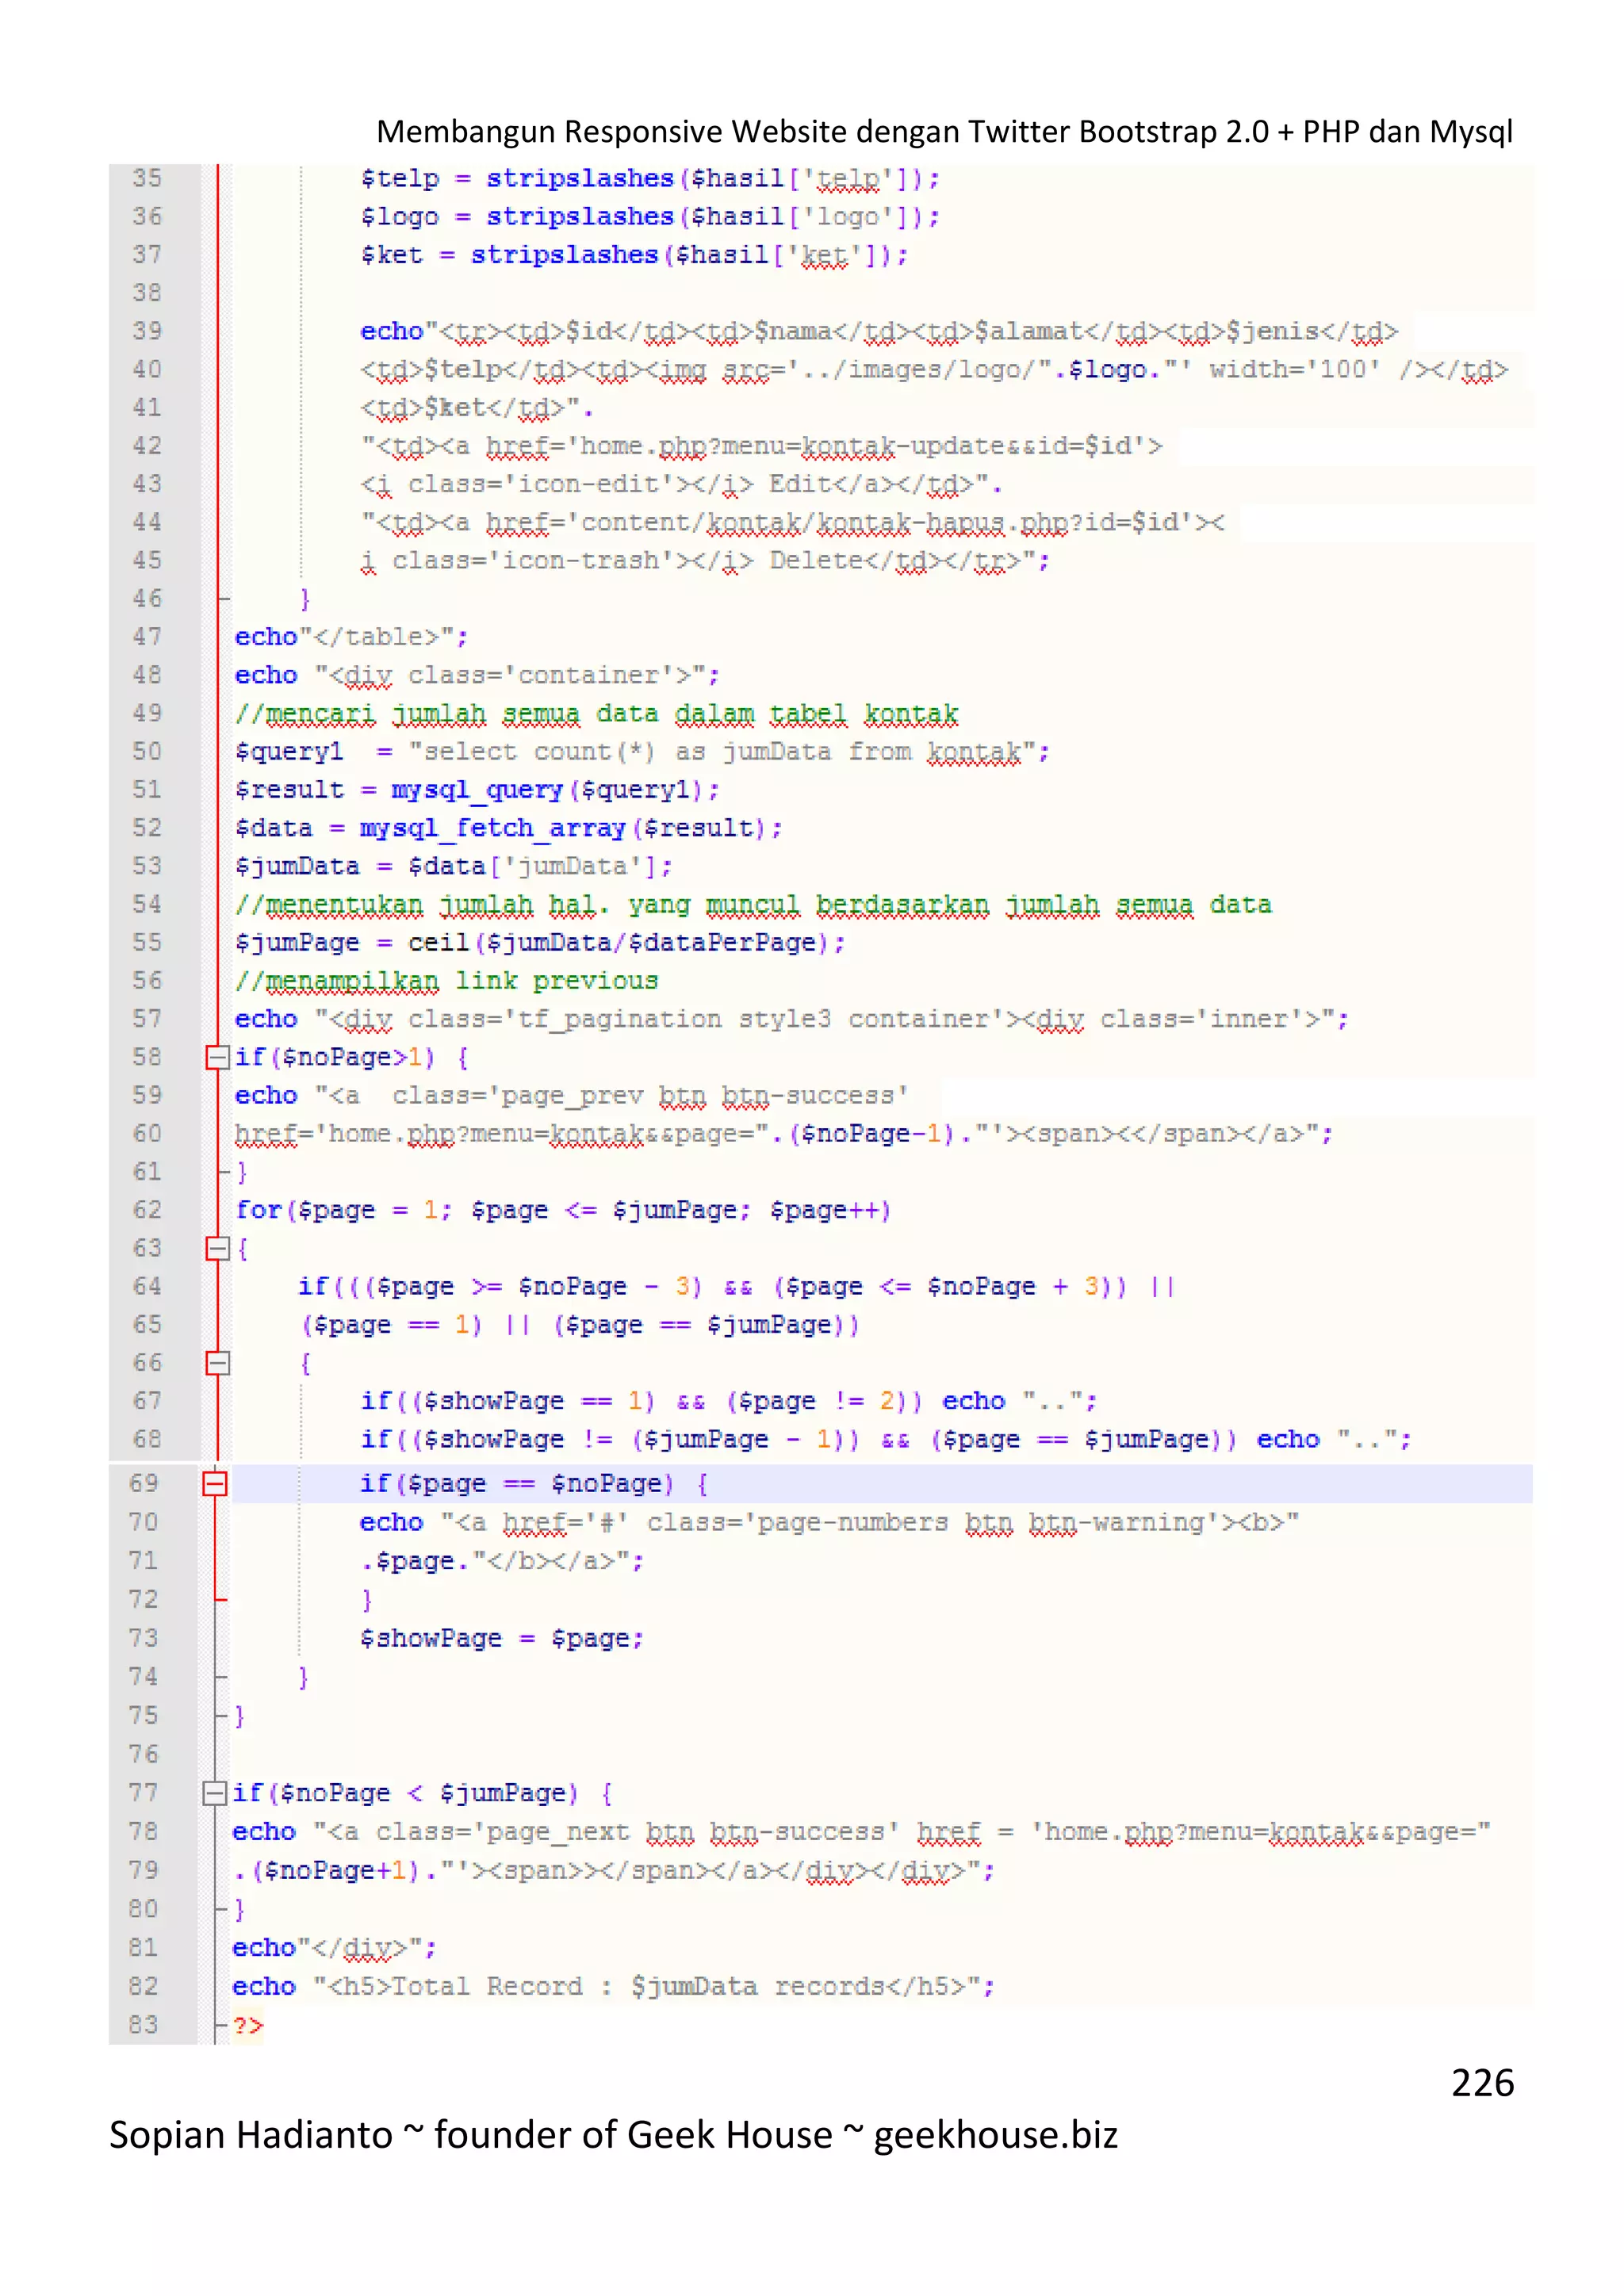Click footer 'Sopian Hadianto ~ founder of Geek House'

(471, 2135)
